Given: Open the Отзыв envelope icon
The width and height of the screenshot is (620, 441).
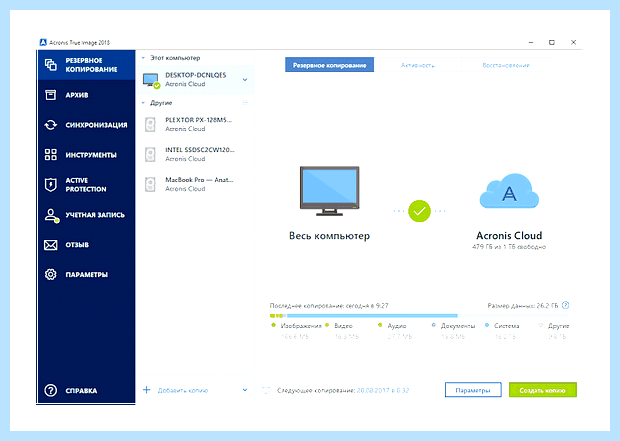Looking at the screenshot, I should [51, 245].
